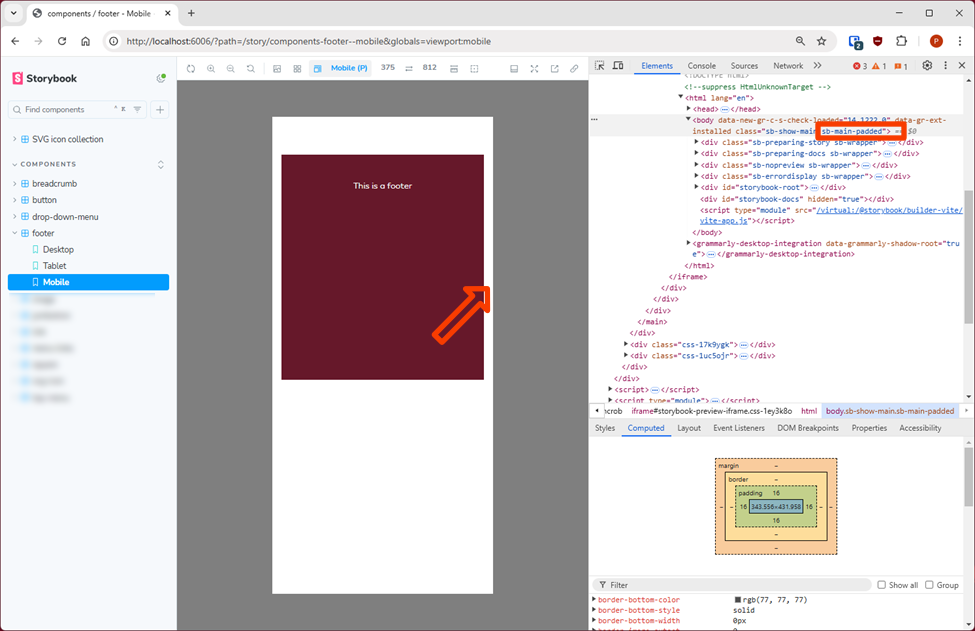
Task: Expand the breadcrumb component
Action: click(x=54, y=183)
